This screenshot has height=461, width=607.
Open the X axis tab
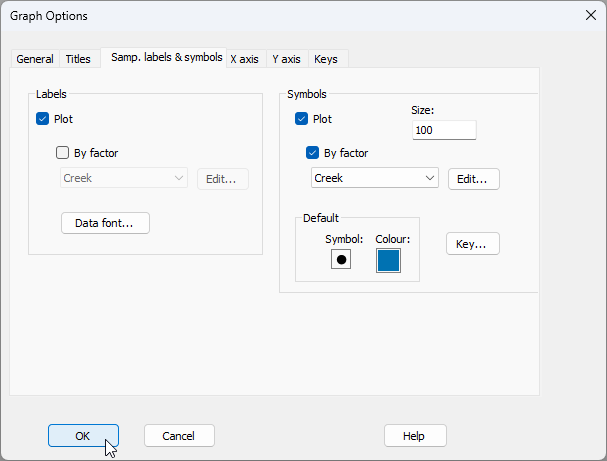[x=246, y=59]
